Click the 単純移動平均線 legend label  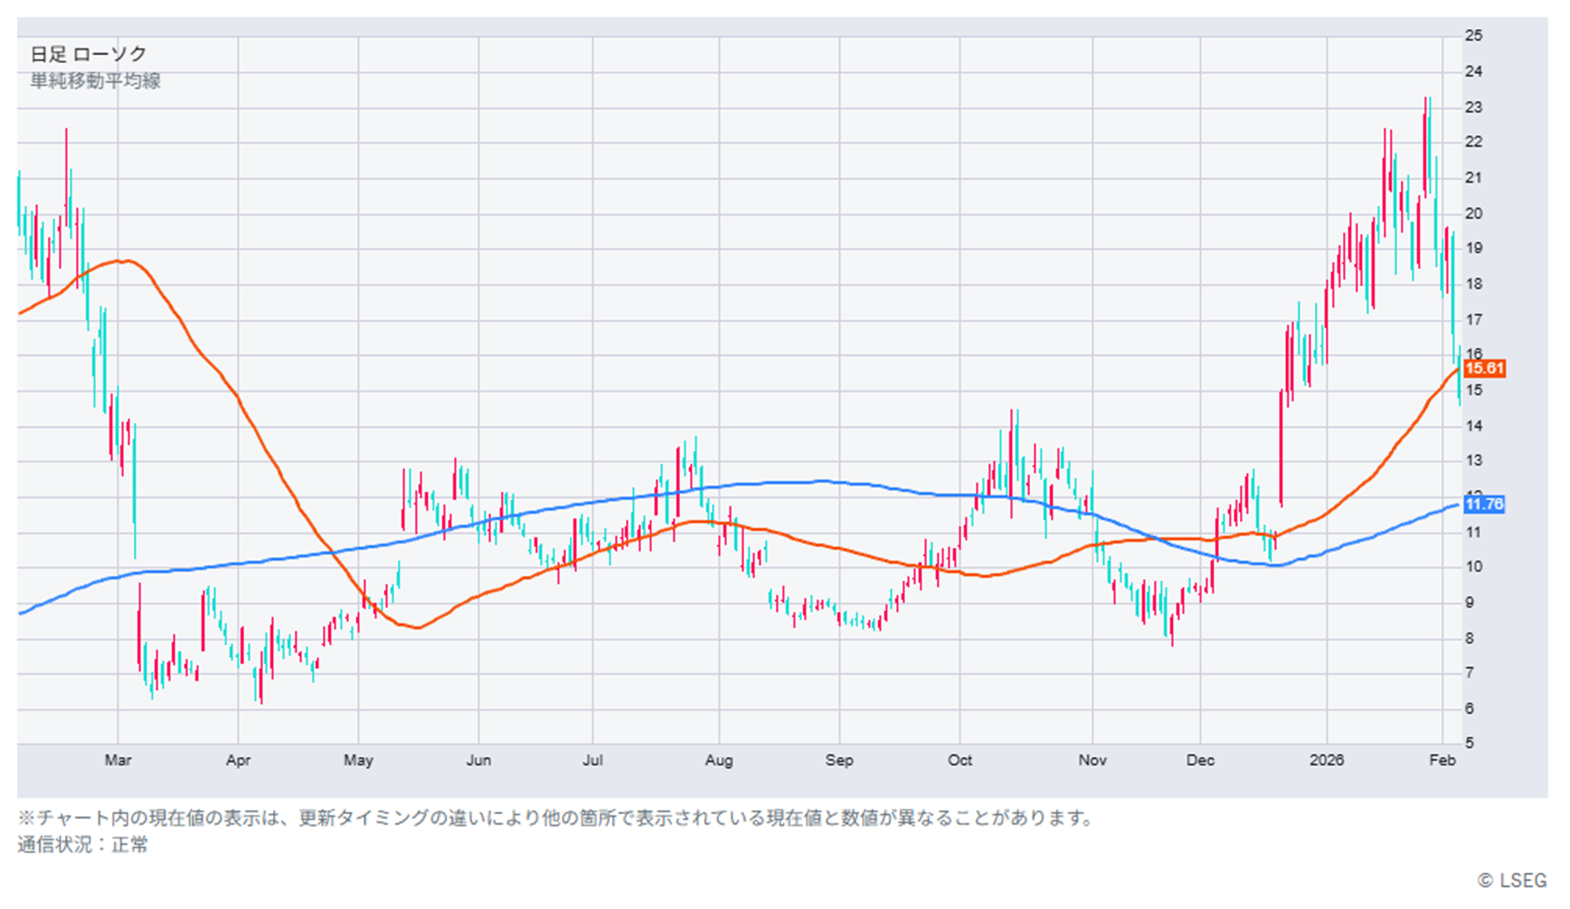95,81
